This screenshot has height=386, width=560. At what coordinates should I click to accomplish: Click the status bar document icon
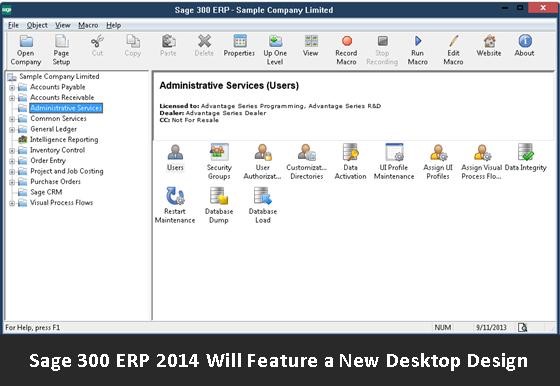(x=522, y=327)
